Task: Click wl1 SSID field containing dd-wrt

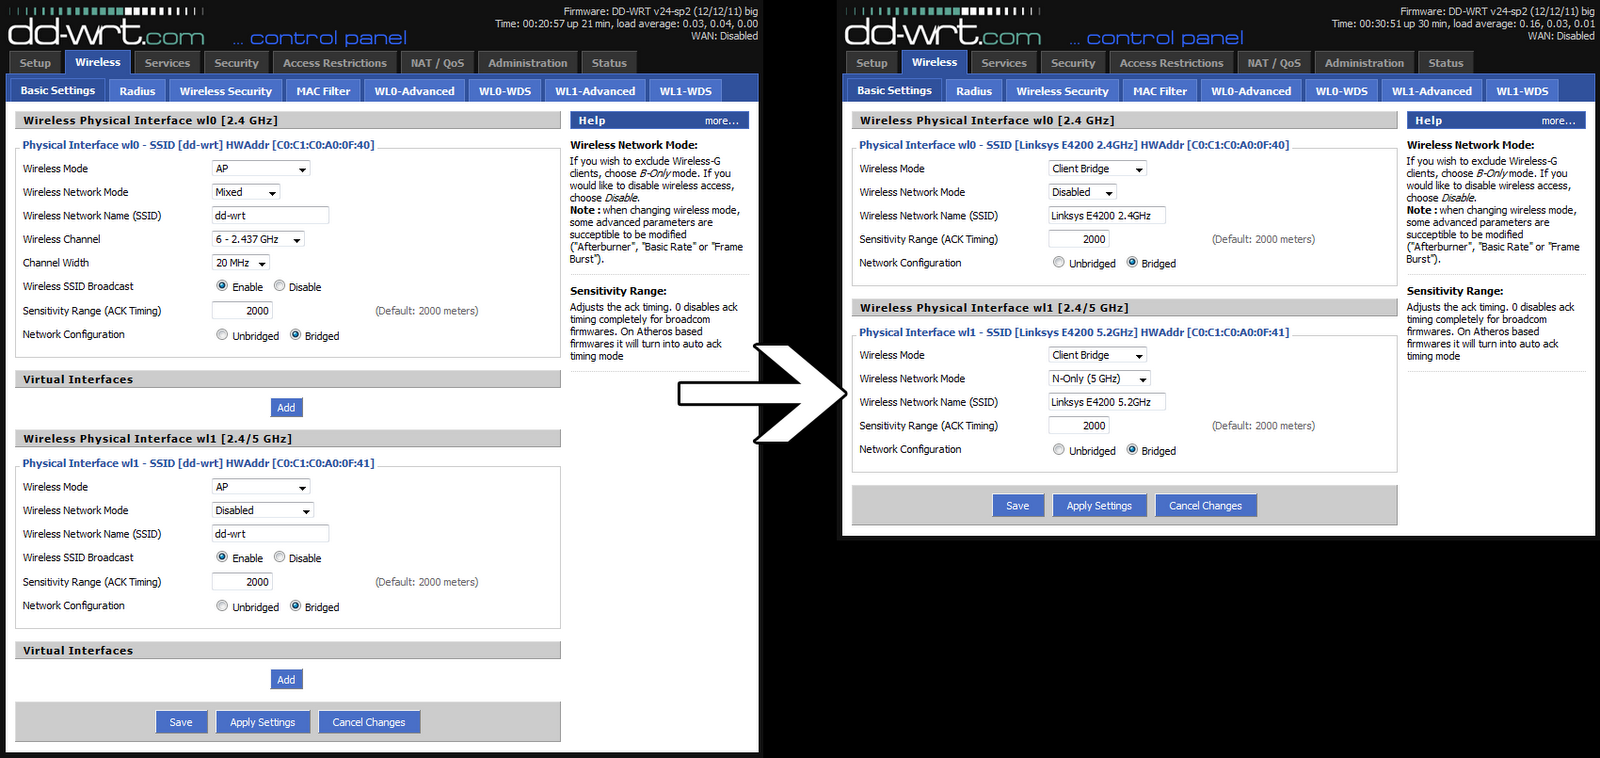Action: pos(270,534)
